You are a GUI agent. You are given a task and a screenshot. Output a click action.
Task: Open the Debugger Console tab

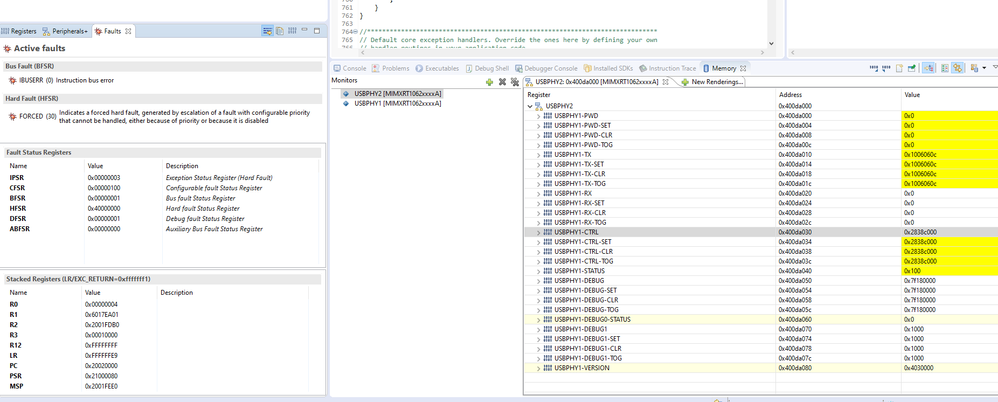coord(547,68)
